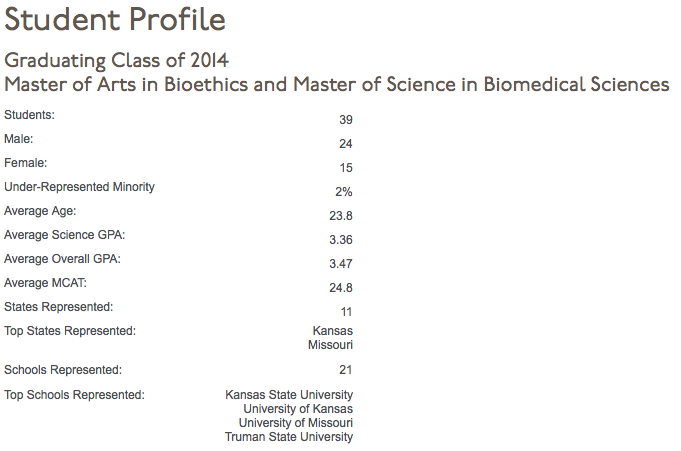Select the Average Overall GPA value 3.47
This screenshot has width=681, height=451.
341,264
